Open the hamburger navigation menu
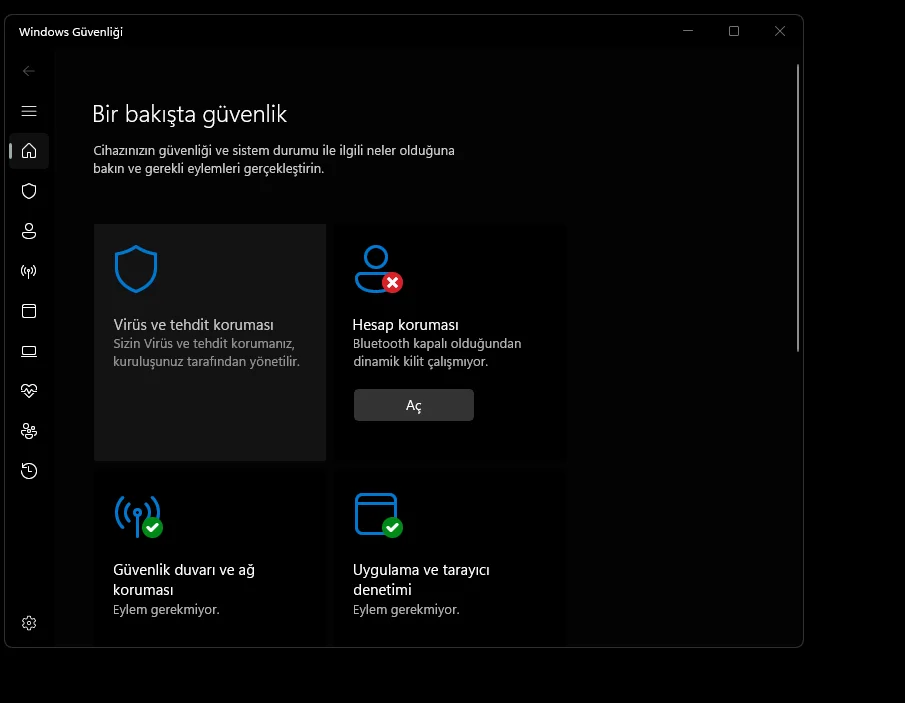The width and height of the screenshot is (905, 703). 29,111
